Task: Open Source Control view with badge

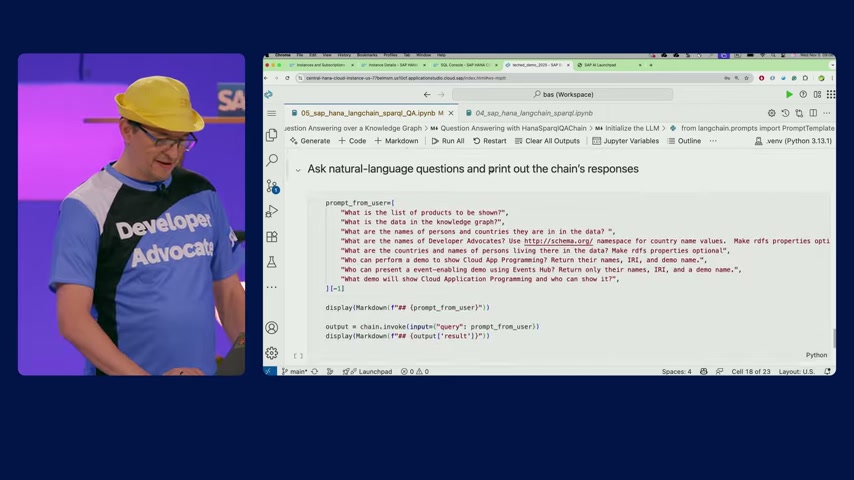Action: [x=272, y=186]
